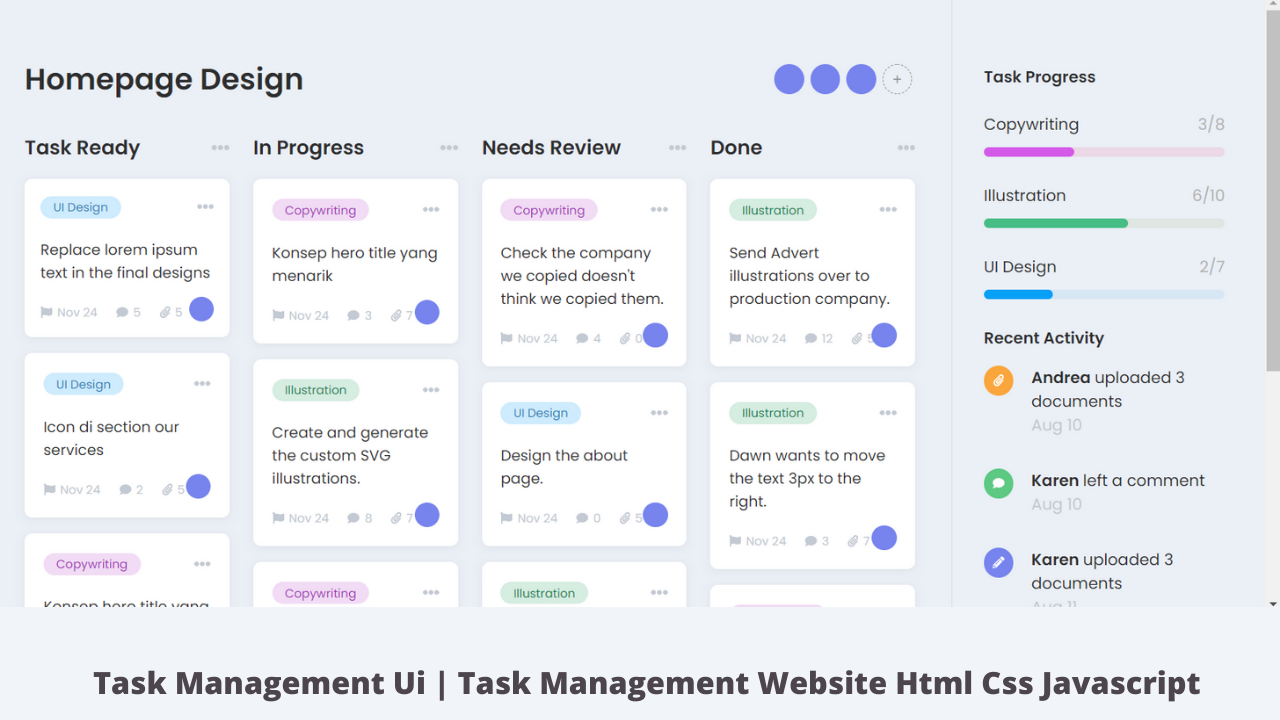The width and height of the screenshot is (1280, 720).
Task: Click flag icon on Icon di section card
Action: [49, 489]
